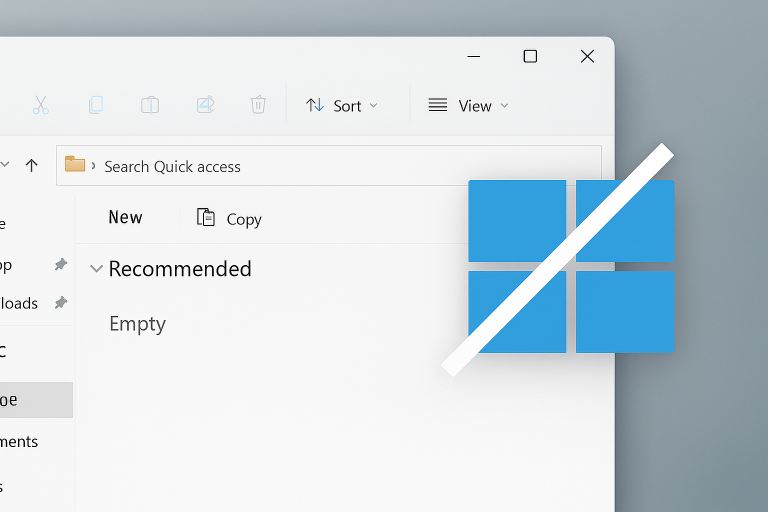Select the highlighted sidebar item
The width and height of the screenshot is (768, 512).
(36, 400)
